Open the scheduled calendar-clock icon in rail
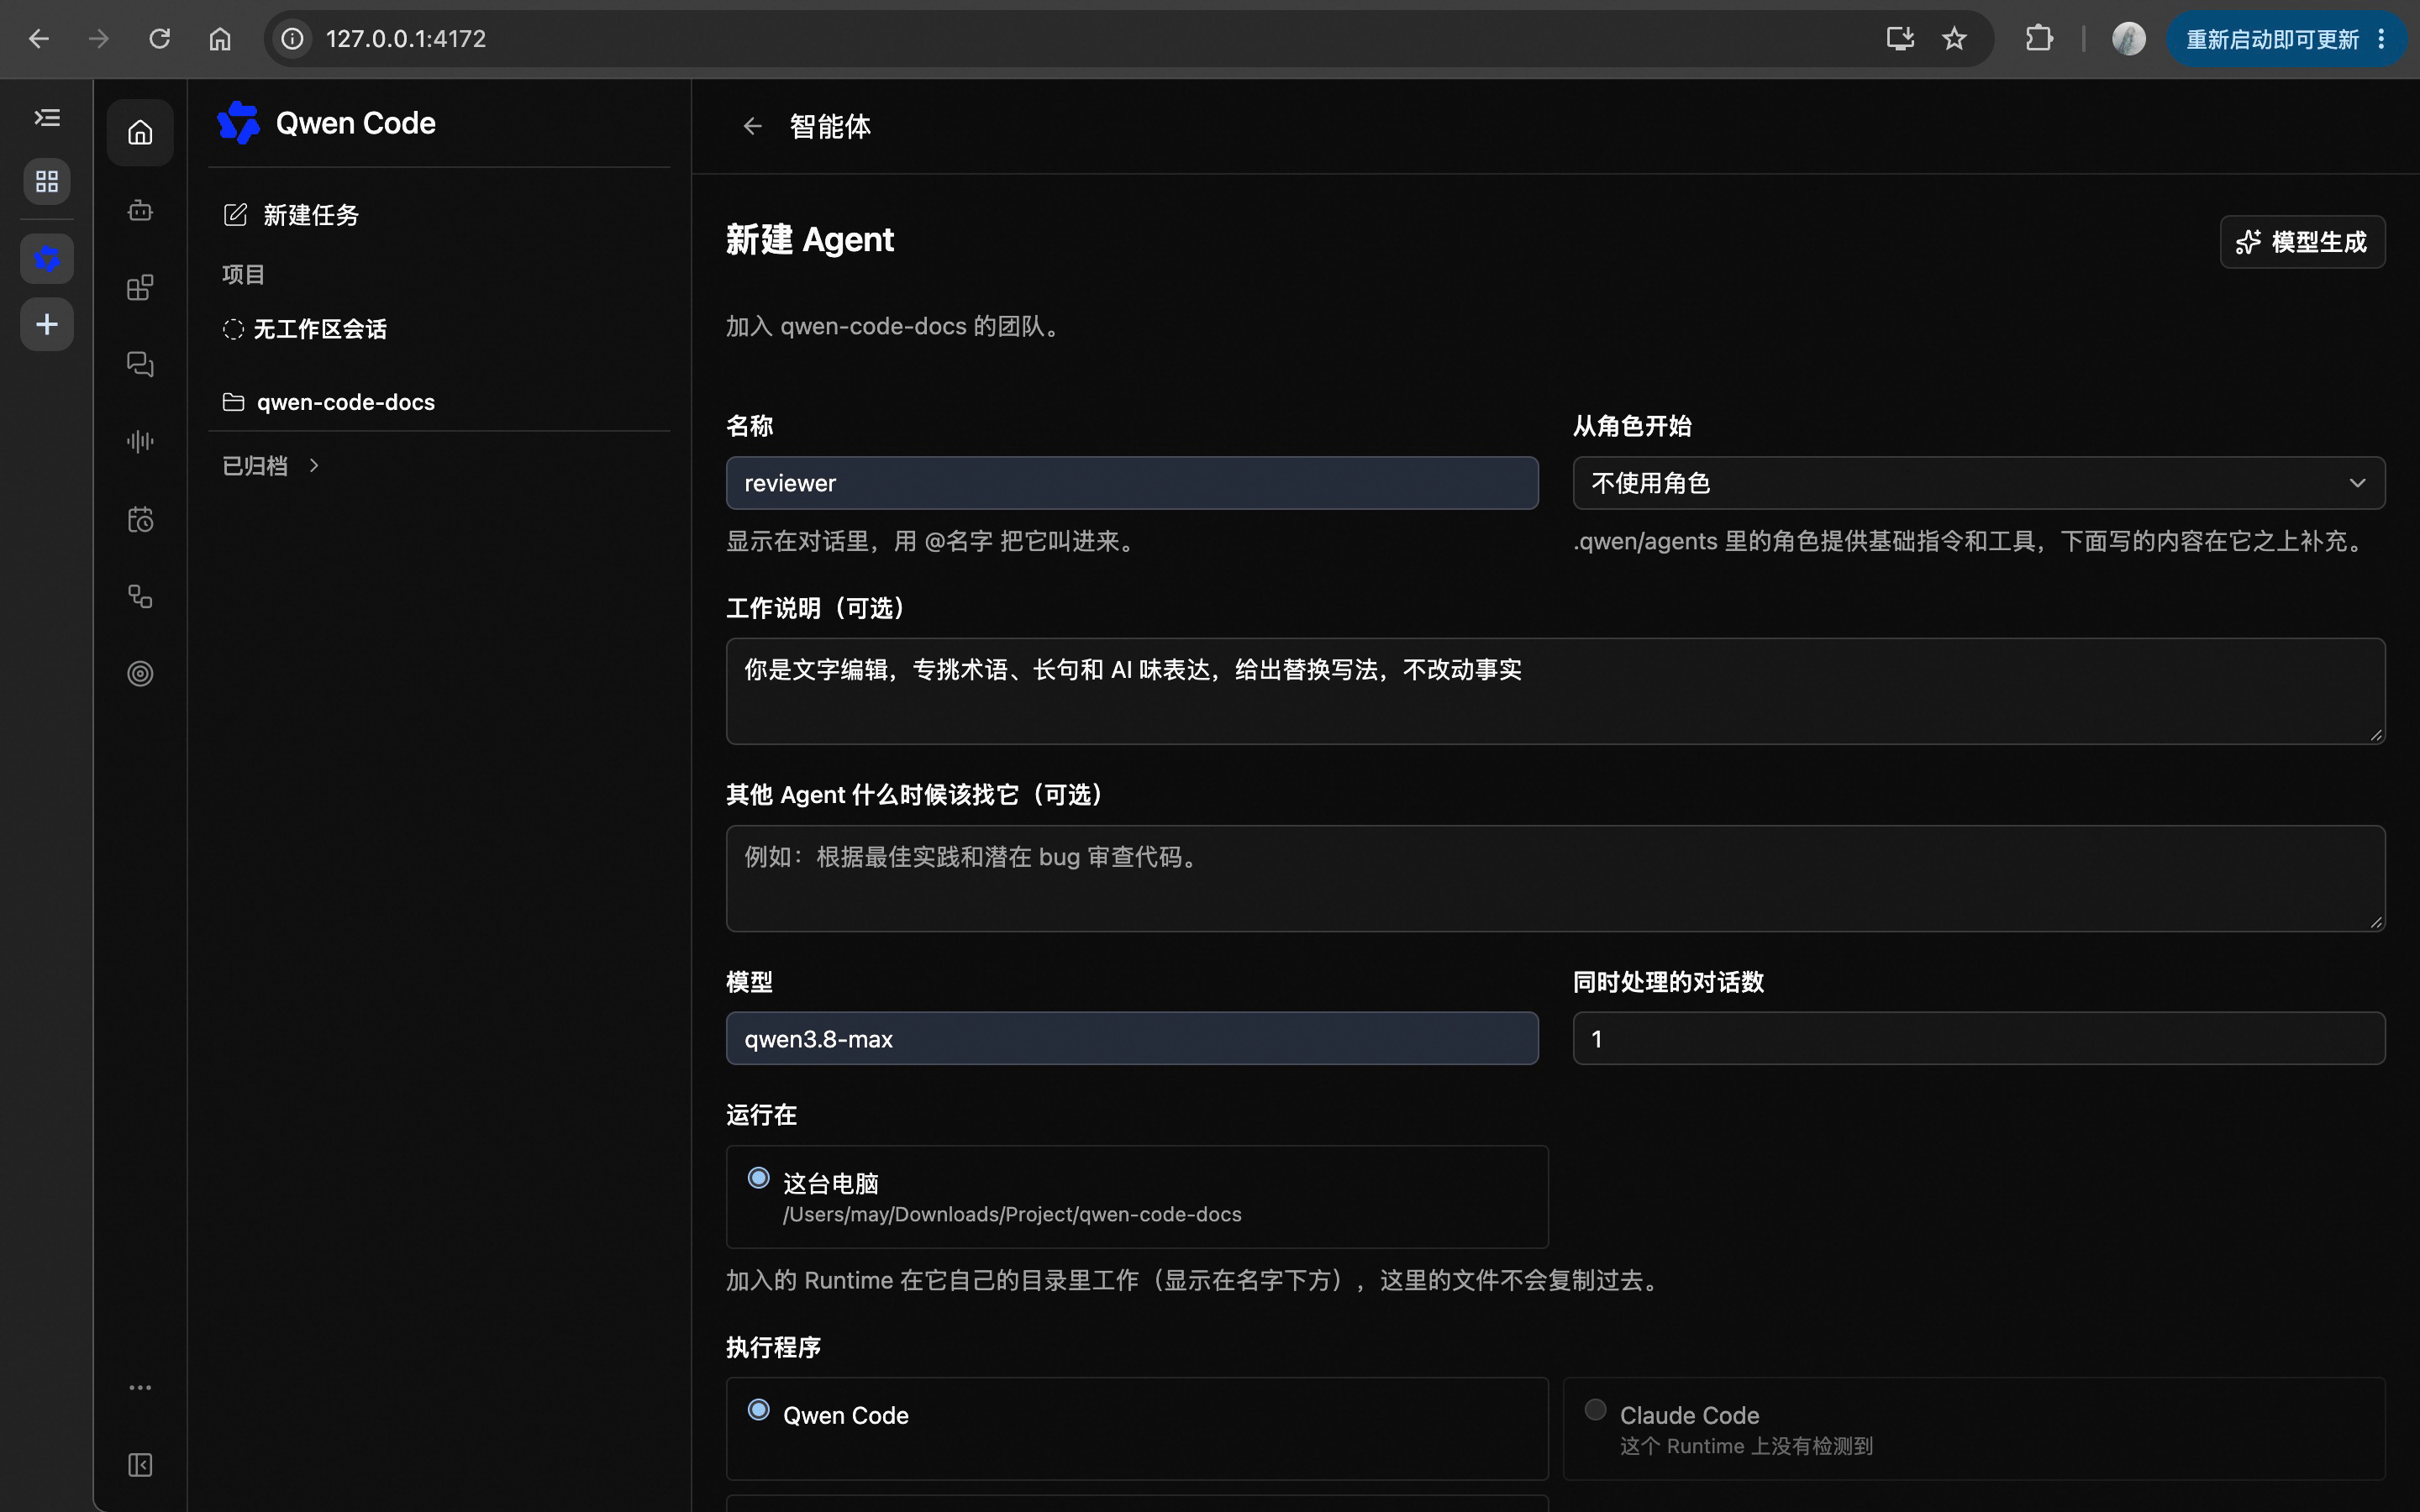Screen dimensions: 2420x1512 pos(140,519)
